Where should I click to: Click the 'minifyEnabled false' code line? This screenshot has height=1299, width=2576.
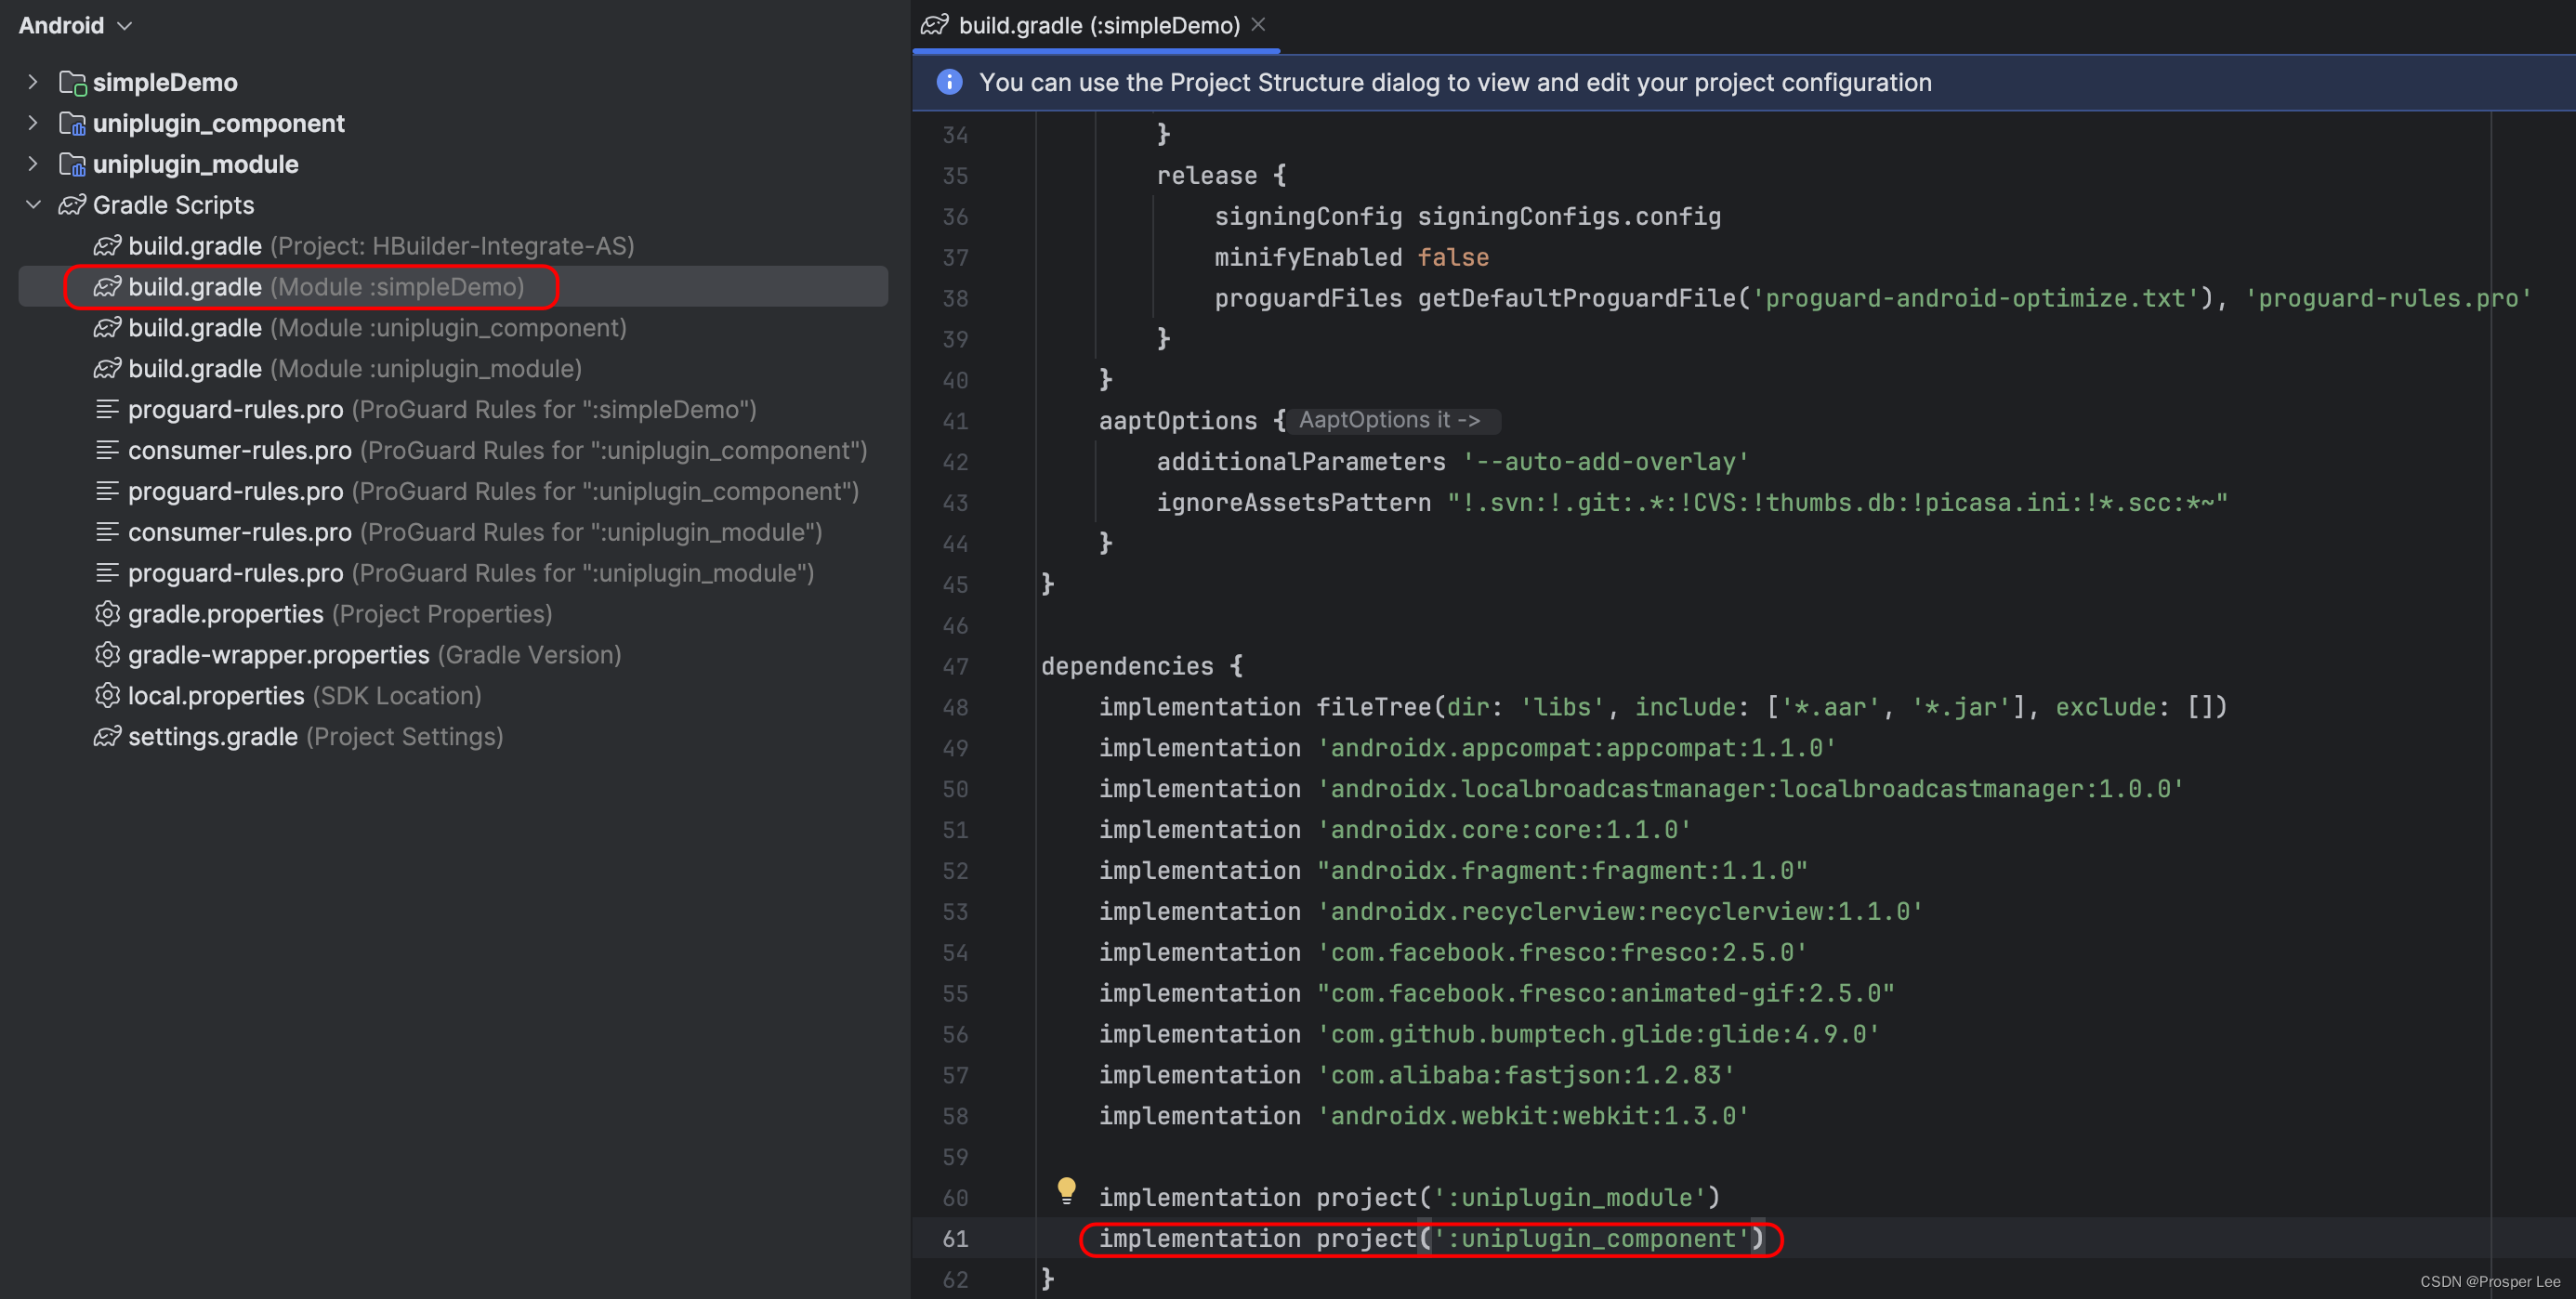pyautogui.click(x=1351, y=257)
